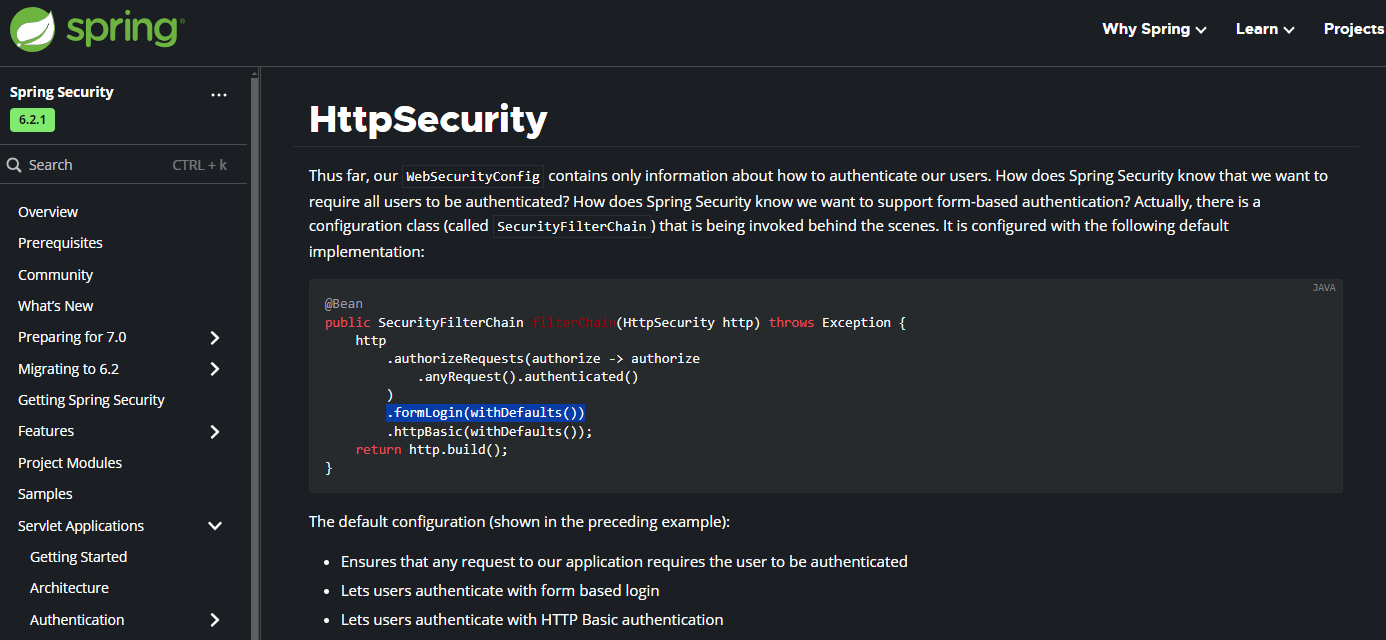Click the form based login bullet
This screenshot has height=640, width=1386.
[500, 591]
